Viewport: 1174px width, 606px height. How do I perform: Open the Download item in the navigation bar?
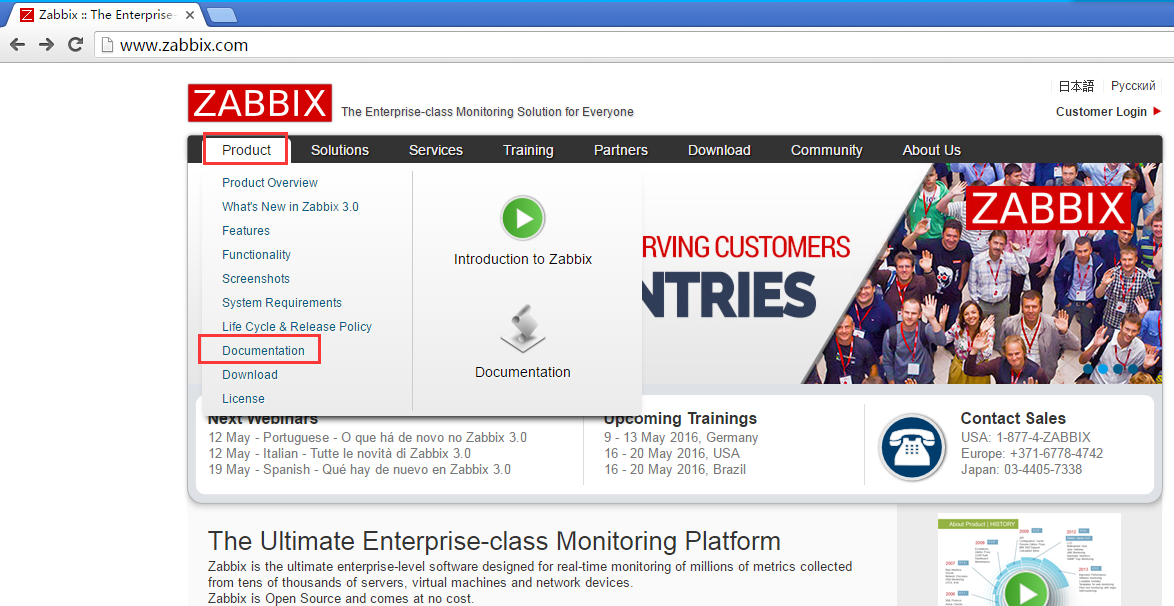pyautogui.click(x=719, y=150)
